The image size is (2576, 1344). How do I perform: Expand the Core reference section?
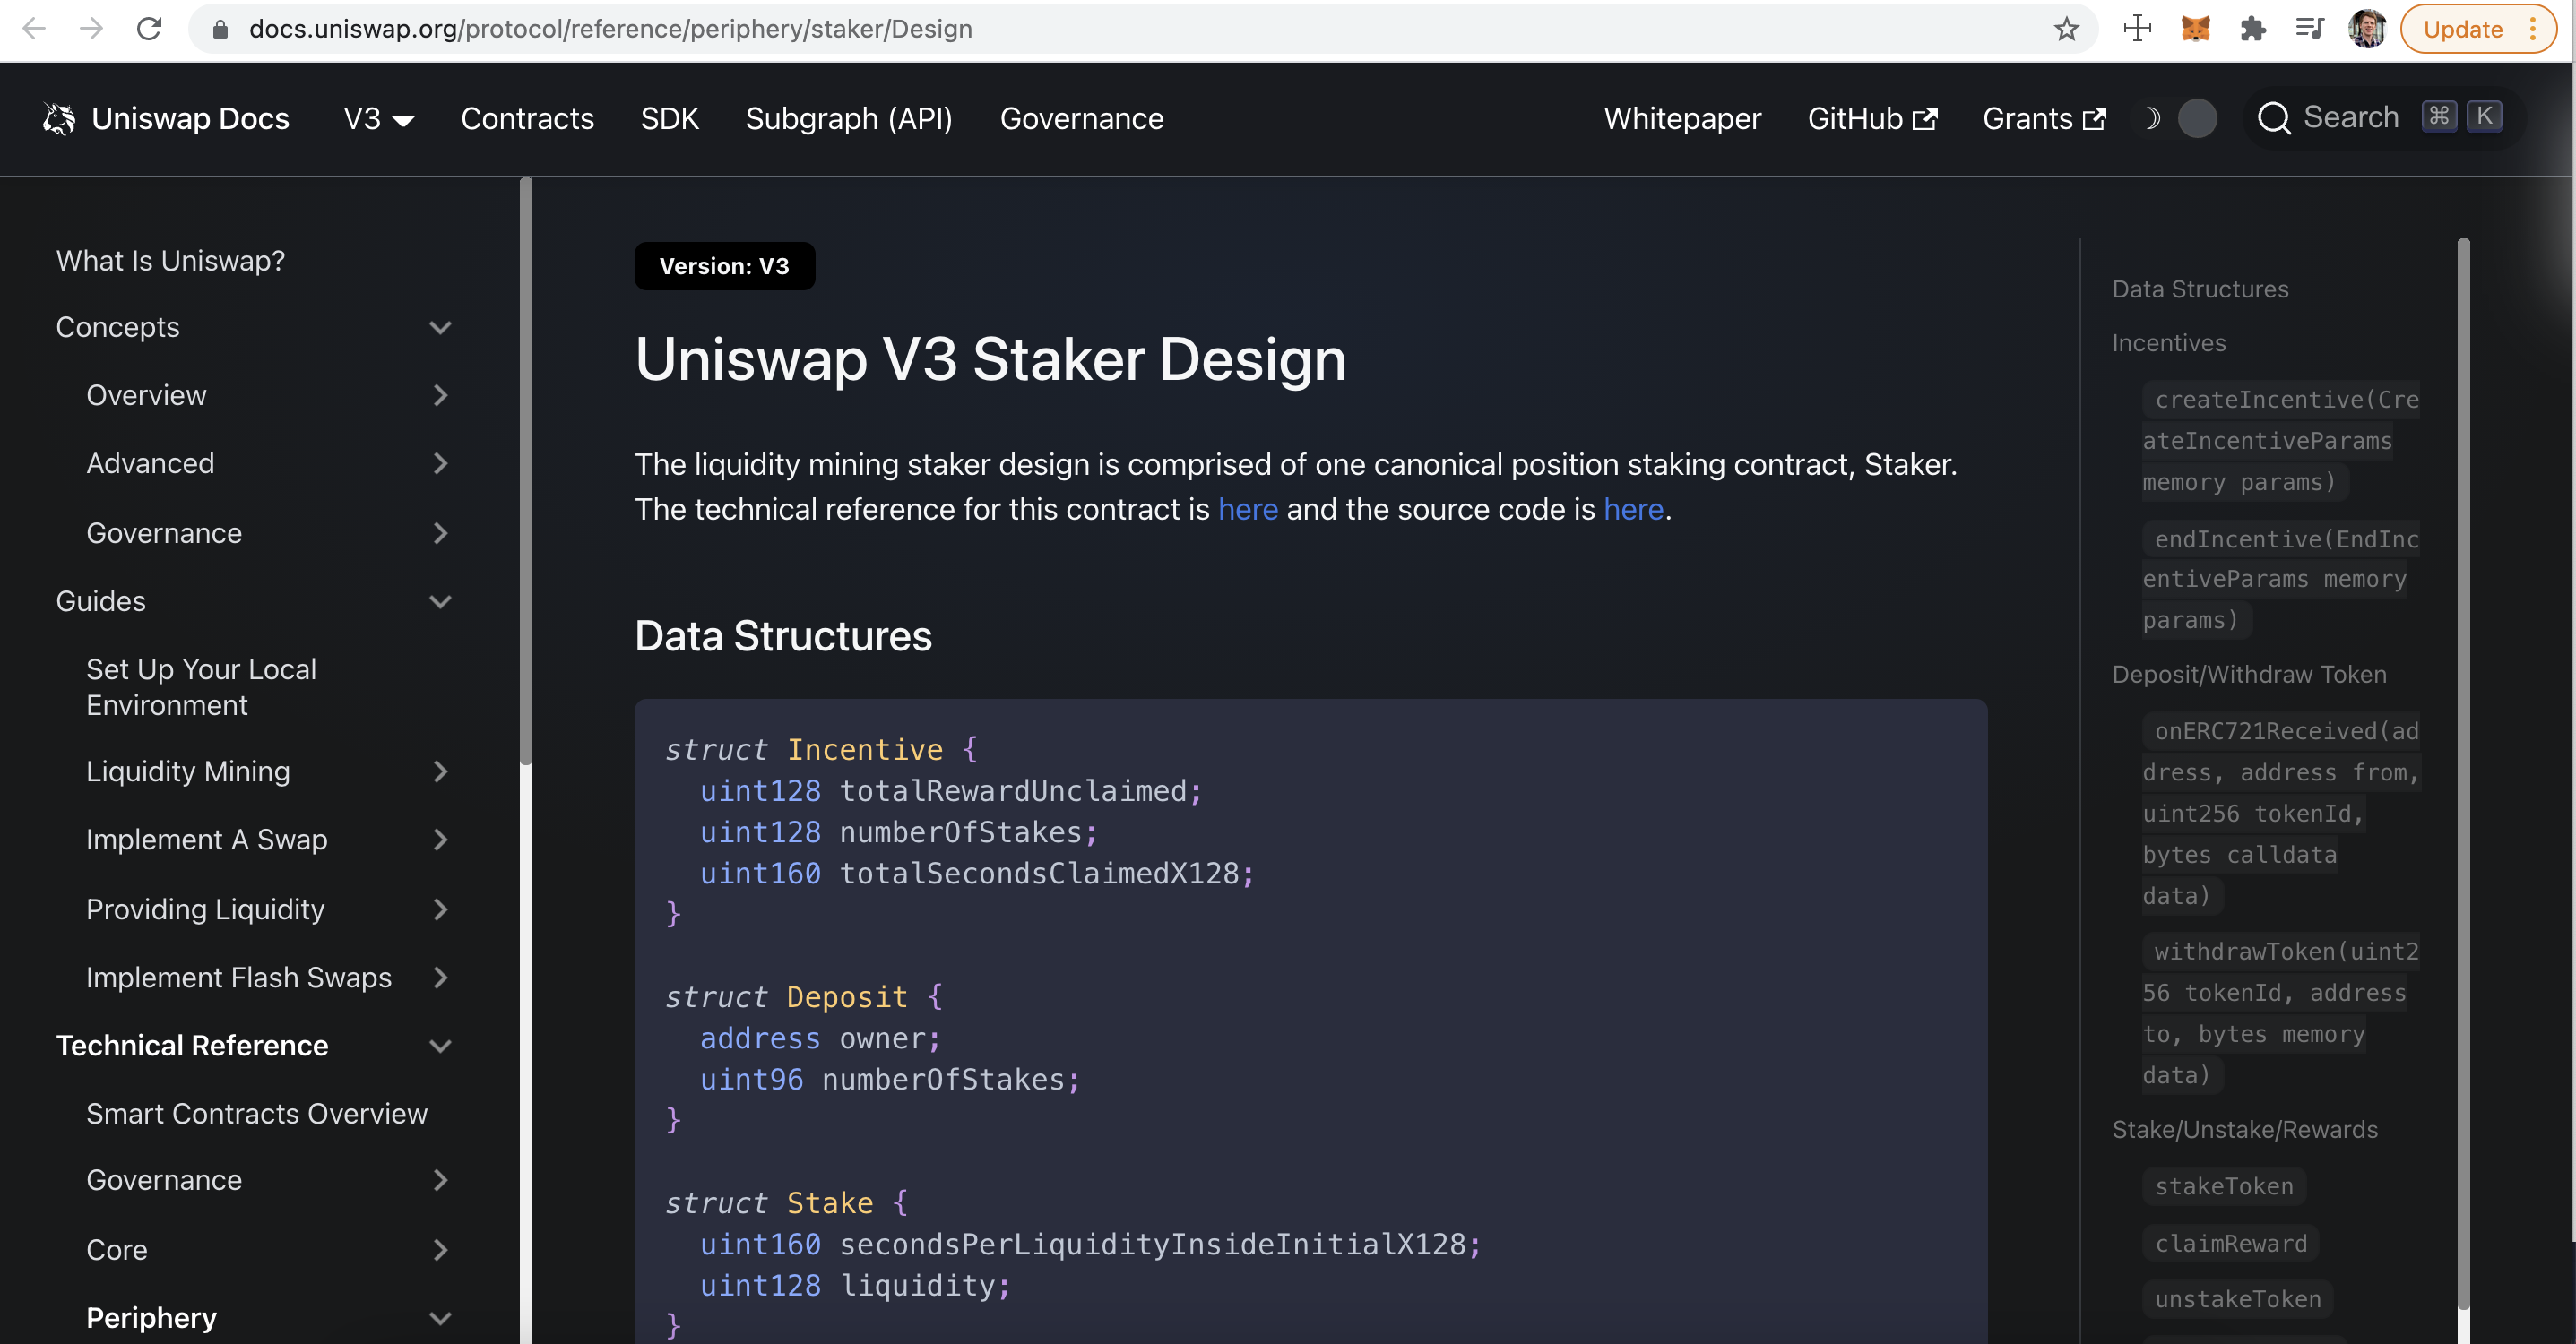(x=440, y=1249)
